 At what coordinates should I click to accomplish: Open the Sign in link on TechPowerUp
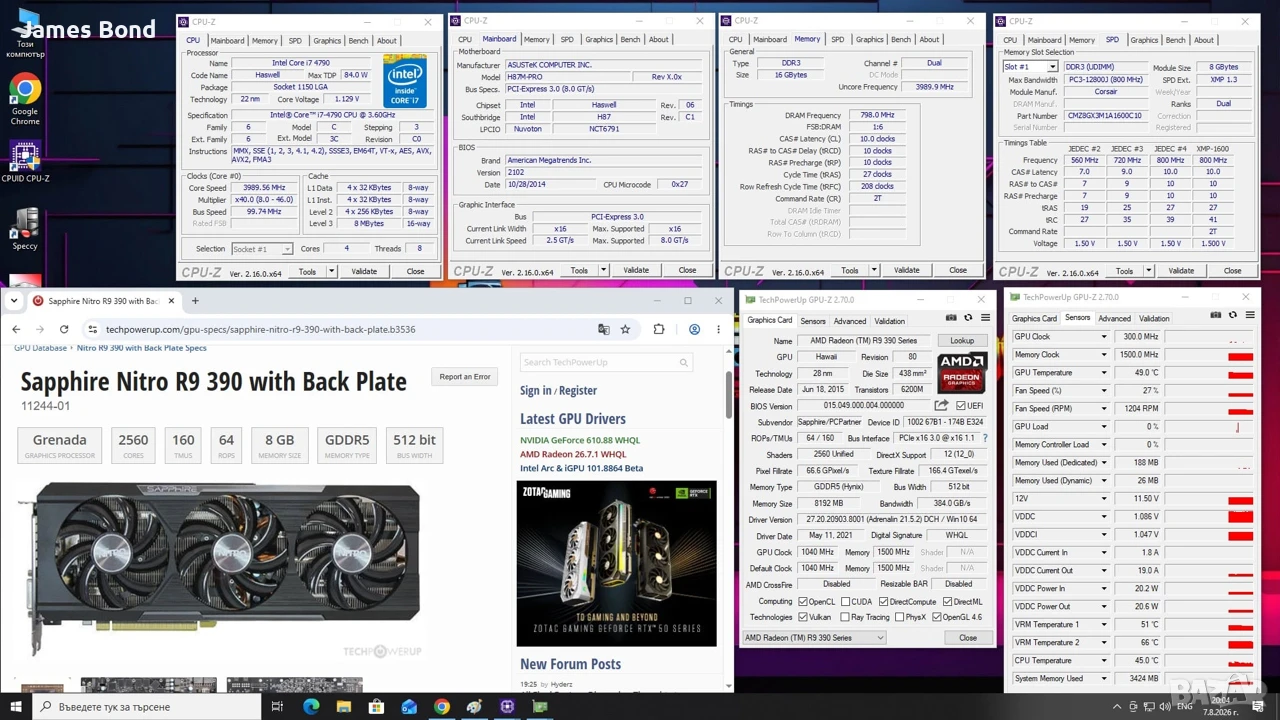[x=536, y=391]
